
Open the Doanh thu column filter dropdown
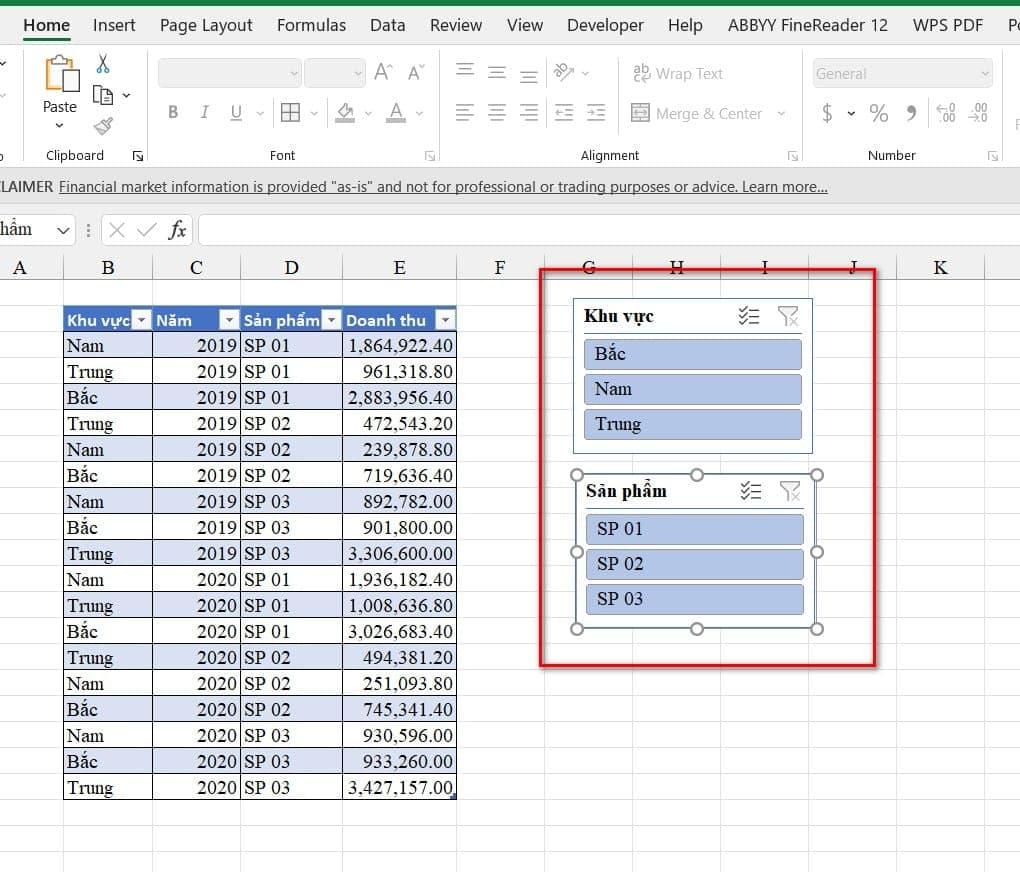pyautogui.click(x=445, y=320)
